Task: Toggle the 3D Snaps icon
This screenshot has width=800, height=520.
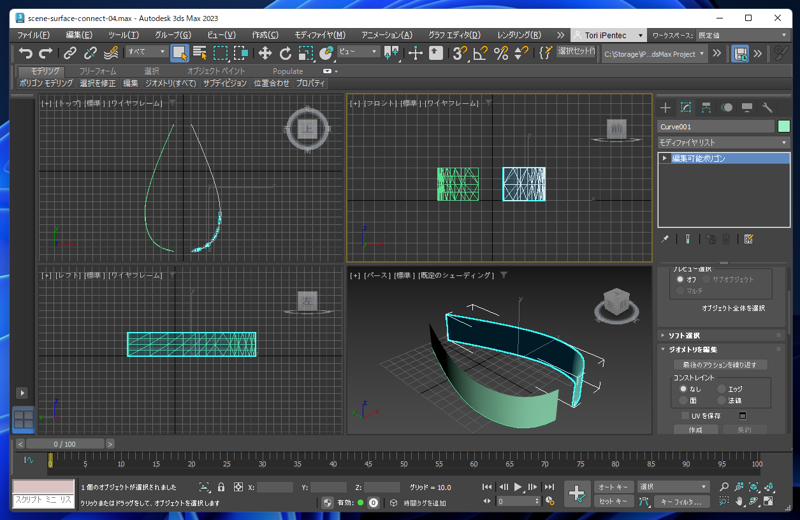Action: (x=460, y=53)
